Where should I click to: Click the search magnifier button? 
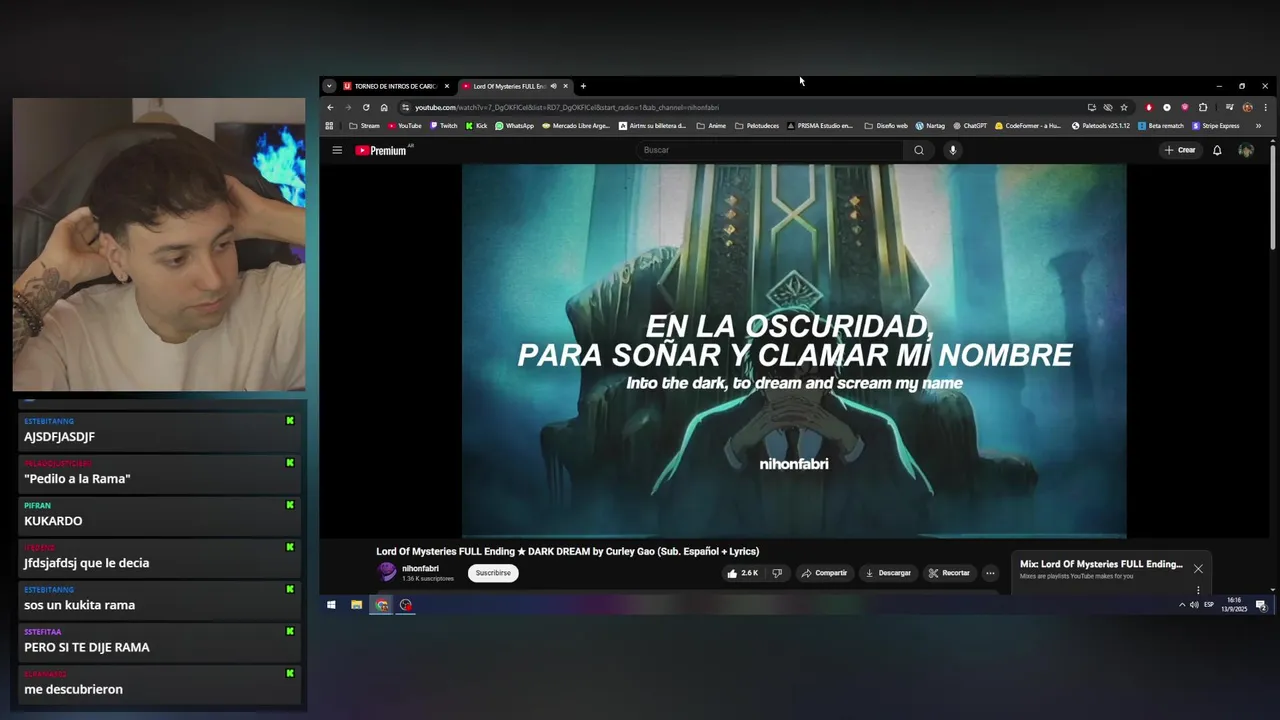tap(919, 150)
